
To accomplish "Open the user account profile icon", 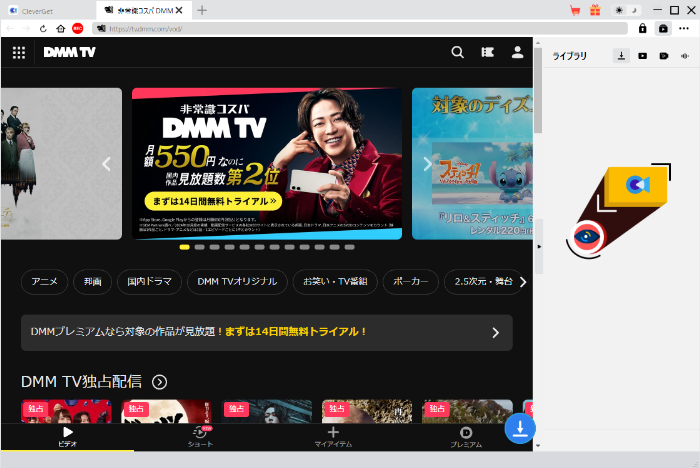I will coord(517,52).
